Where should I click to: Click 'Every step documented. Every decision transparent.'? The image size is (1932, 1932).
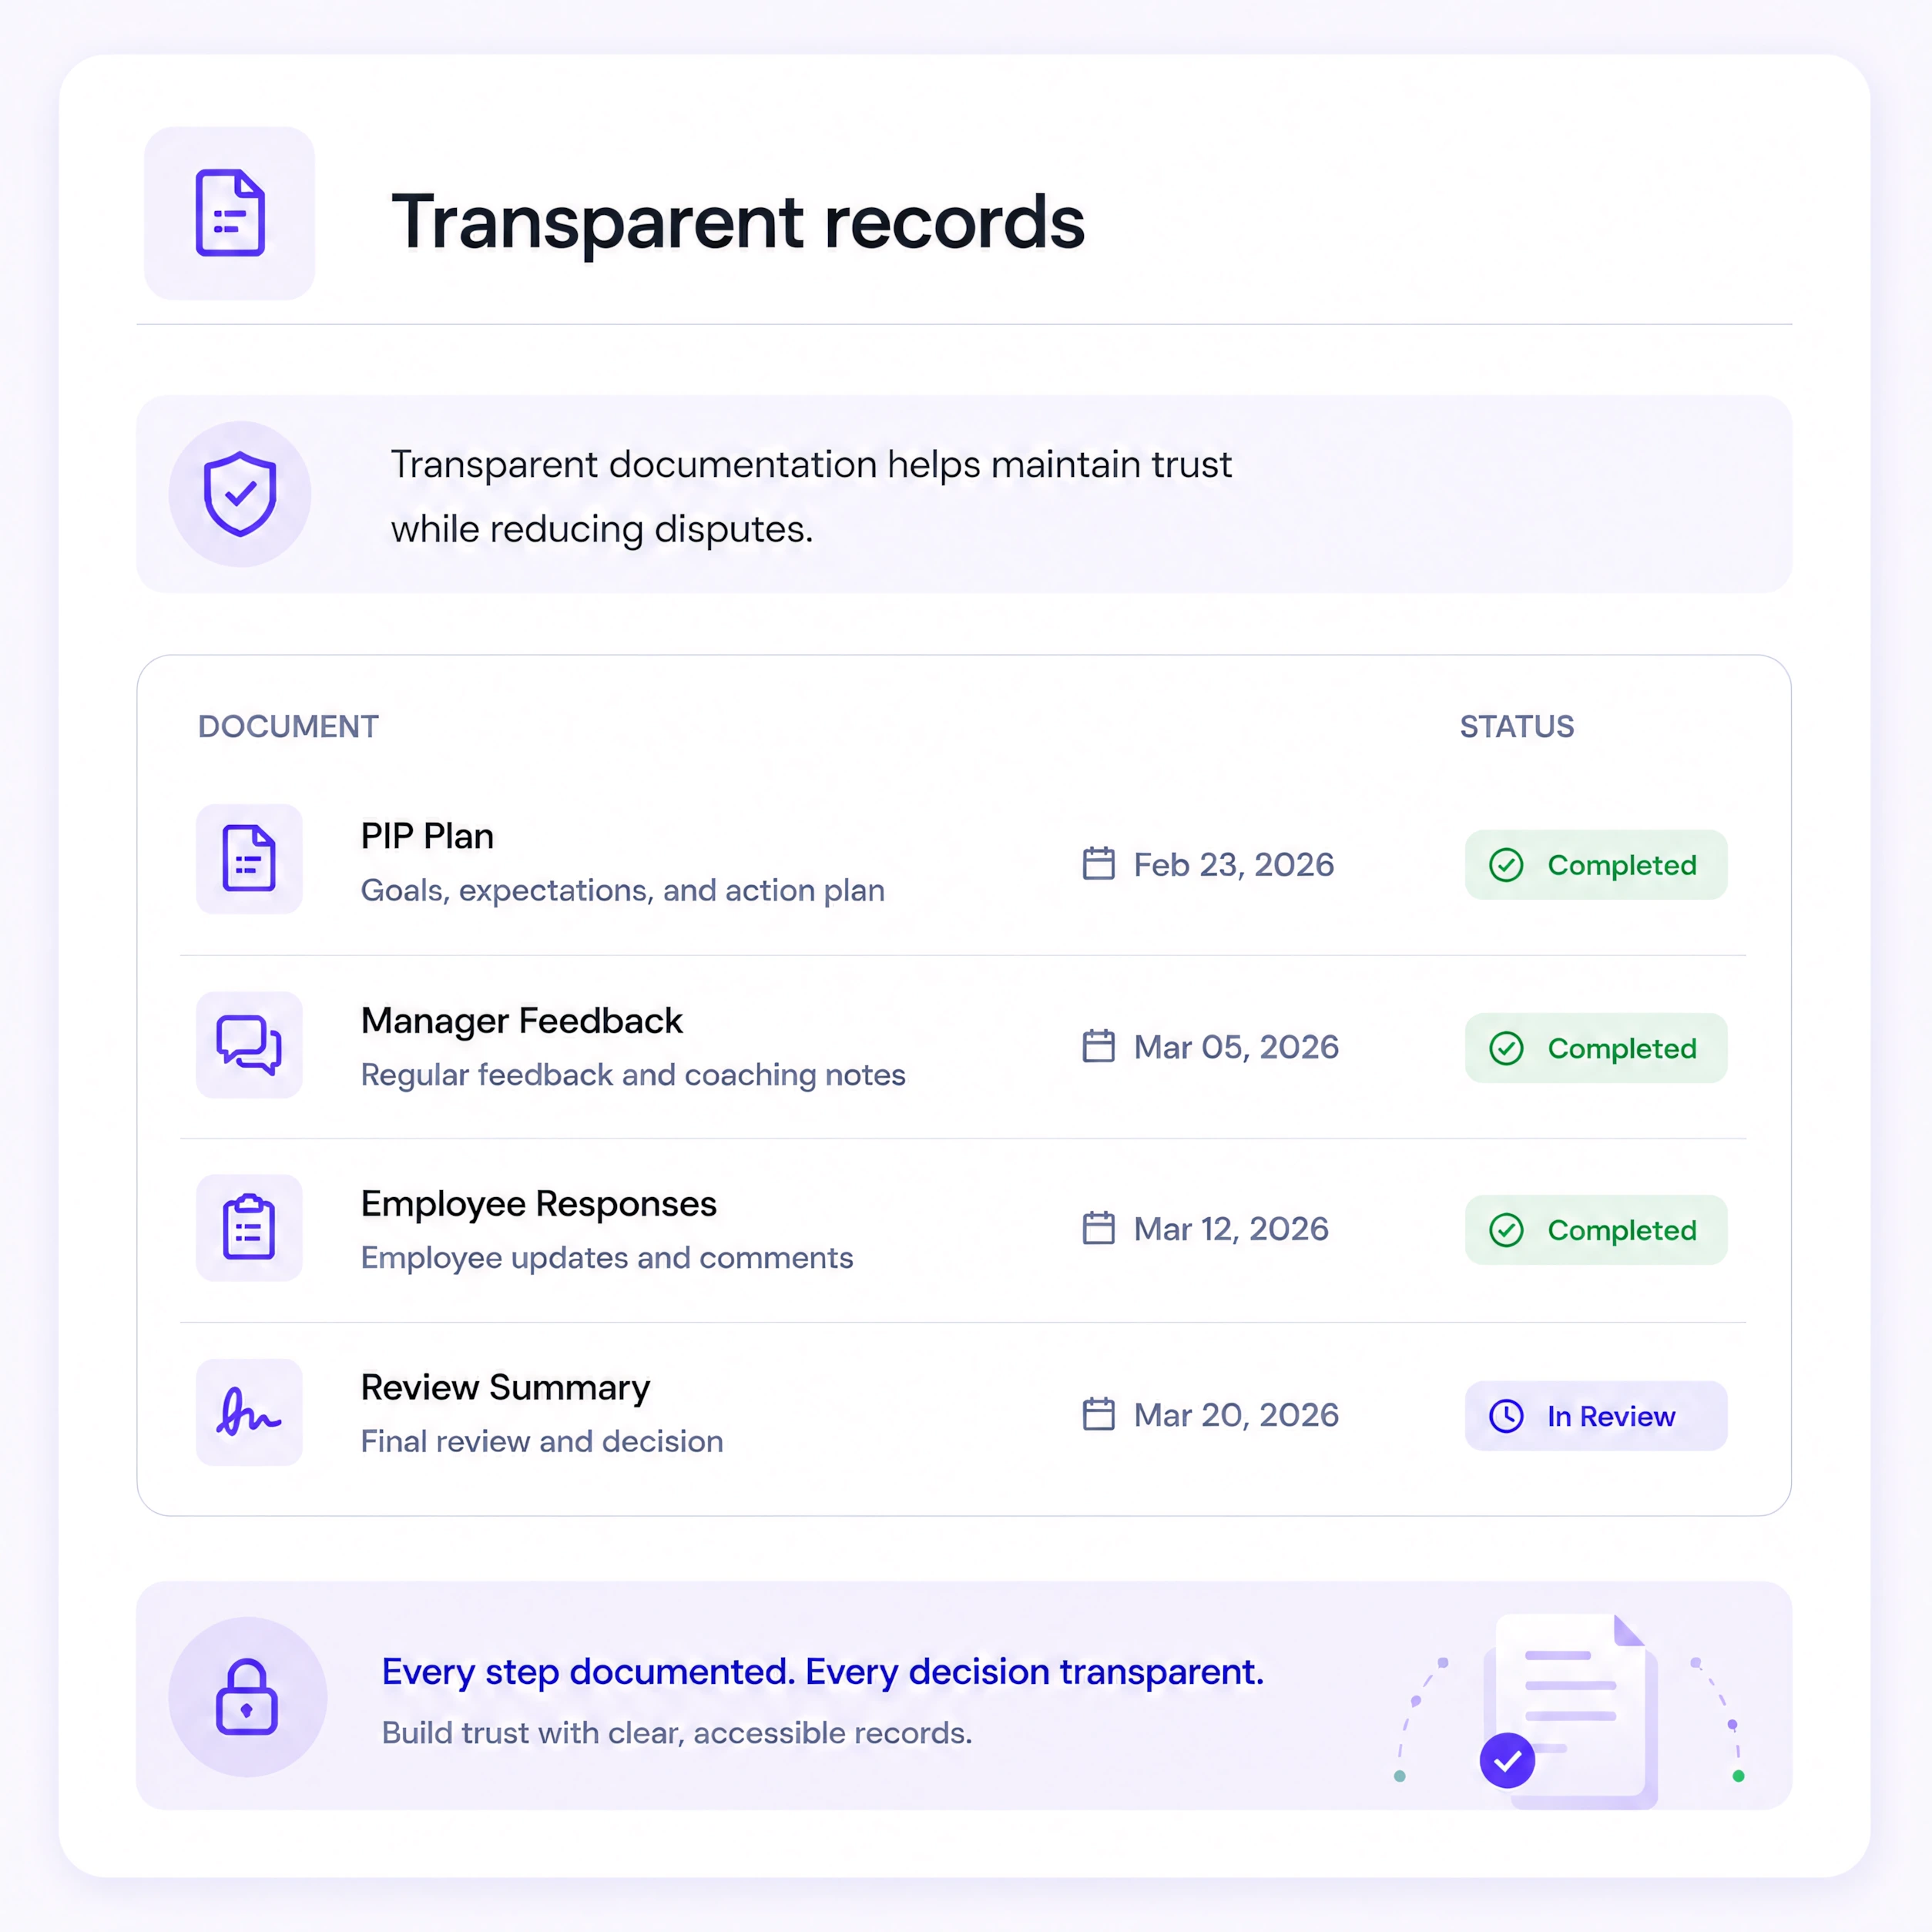[x=823, y=1672]
